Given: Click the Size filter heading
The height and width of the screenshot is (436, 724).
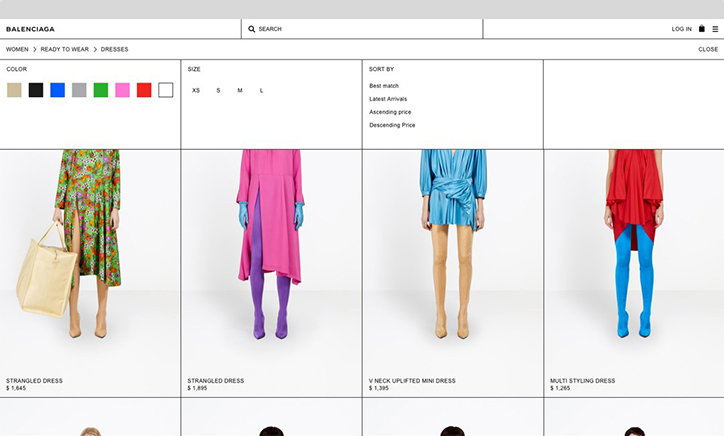Looking at the screenshot, I should pos(194,69).
